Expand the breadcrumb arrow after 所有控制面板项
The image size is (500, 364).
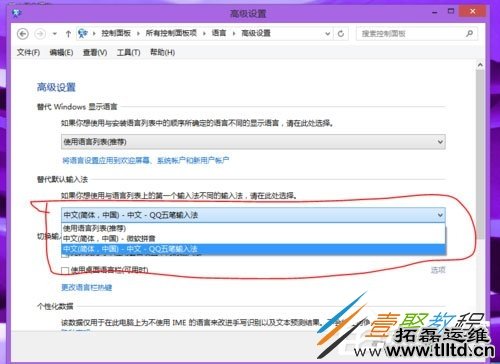(x=204, y=34)
